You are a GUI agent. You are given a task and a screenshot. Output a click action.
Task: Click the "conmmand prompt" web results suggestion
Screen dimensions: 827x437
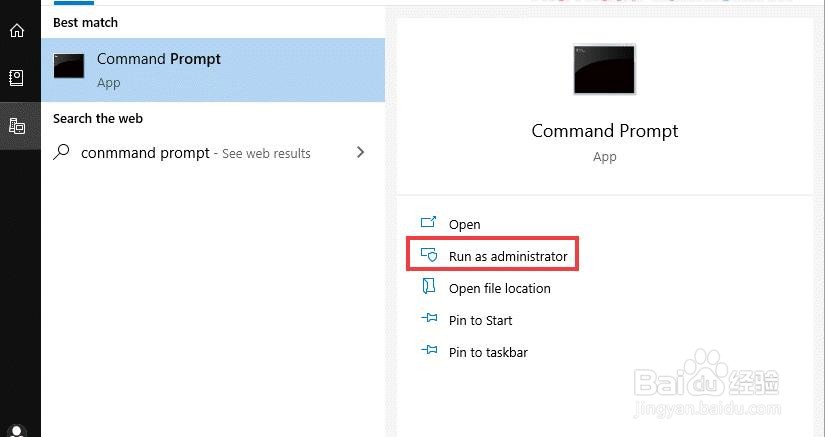[145, 153]
